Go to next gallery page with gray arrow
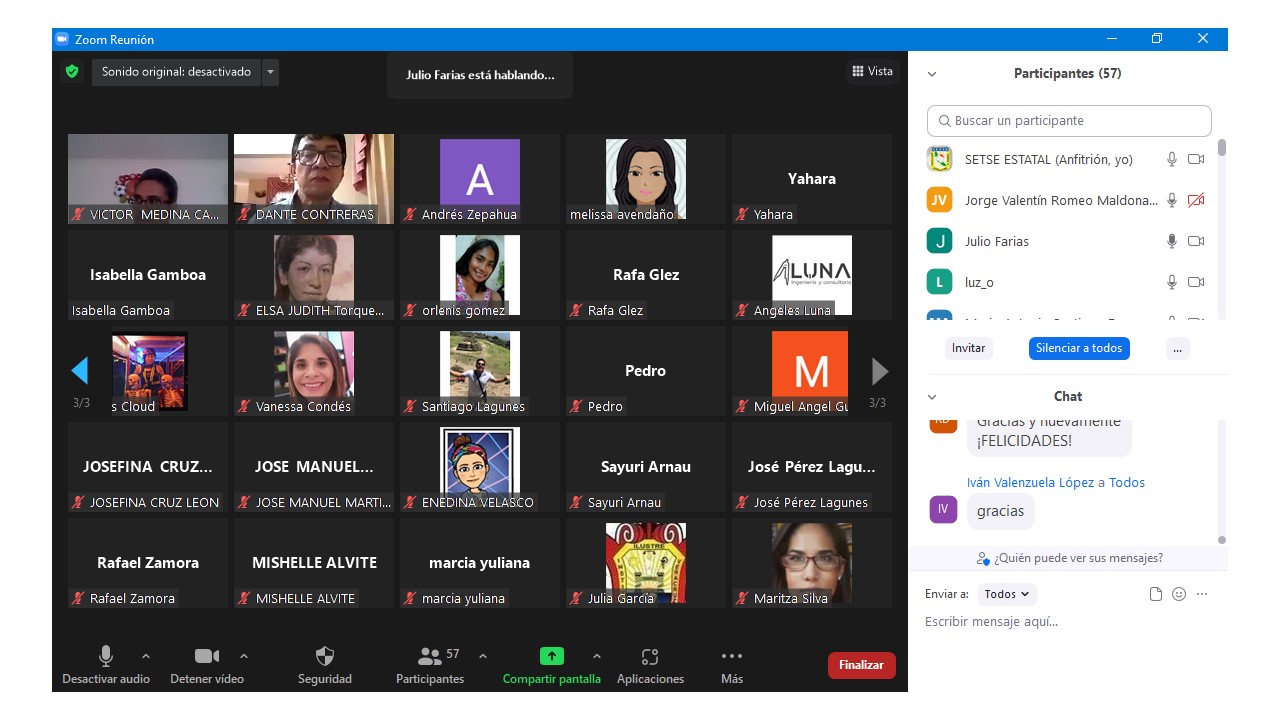 pos(880,371)
